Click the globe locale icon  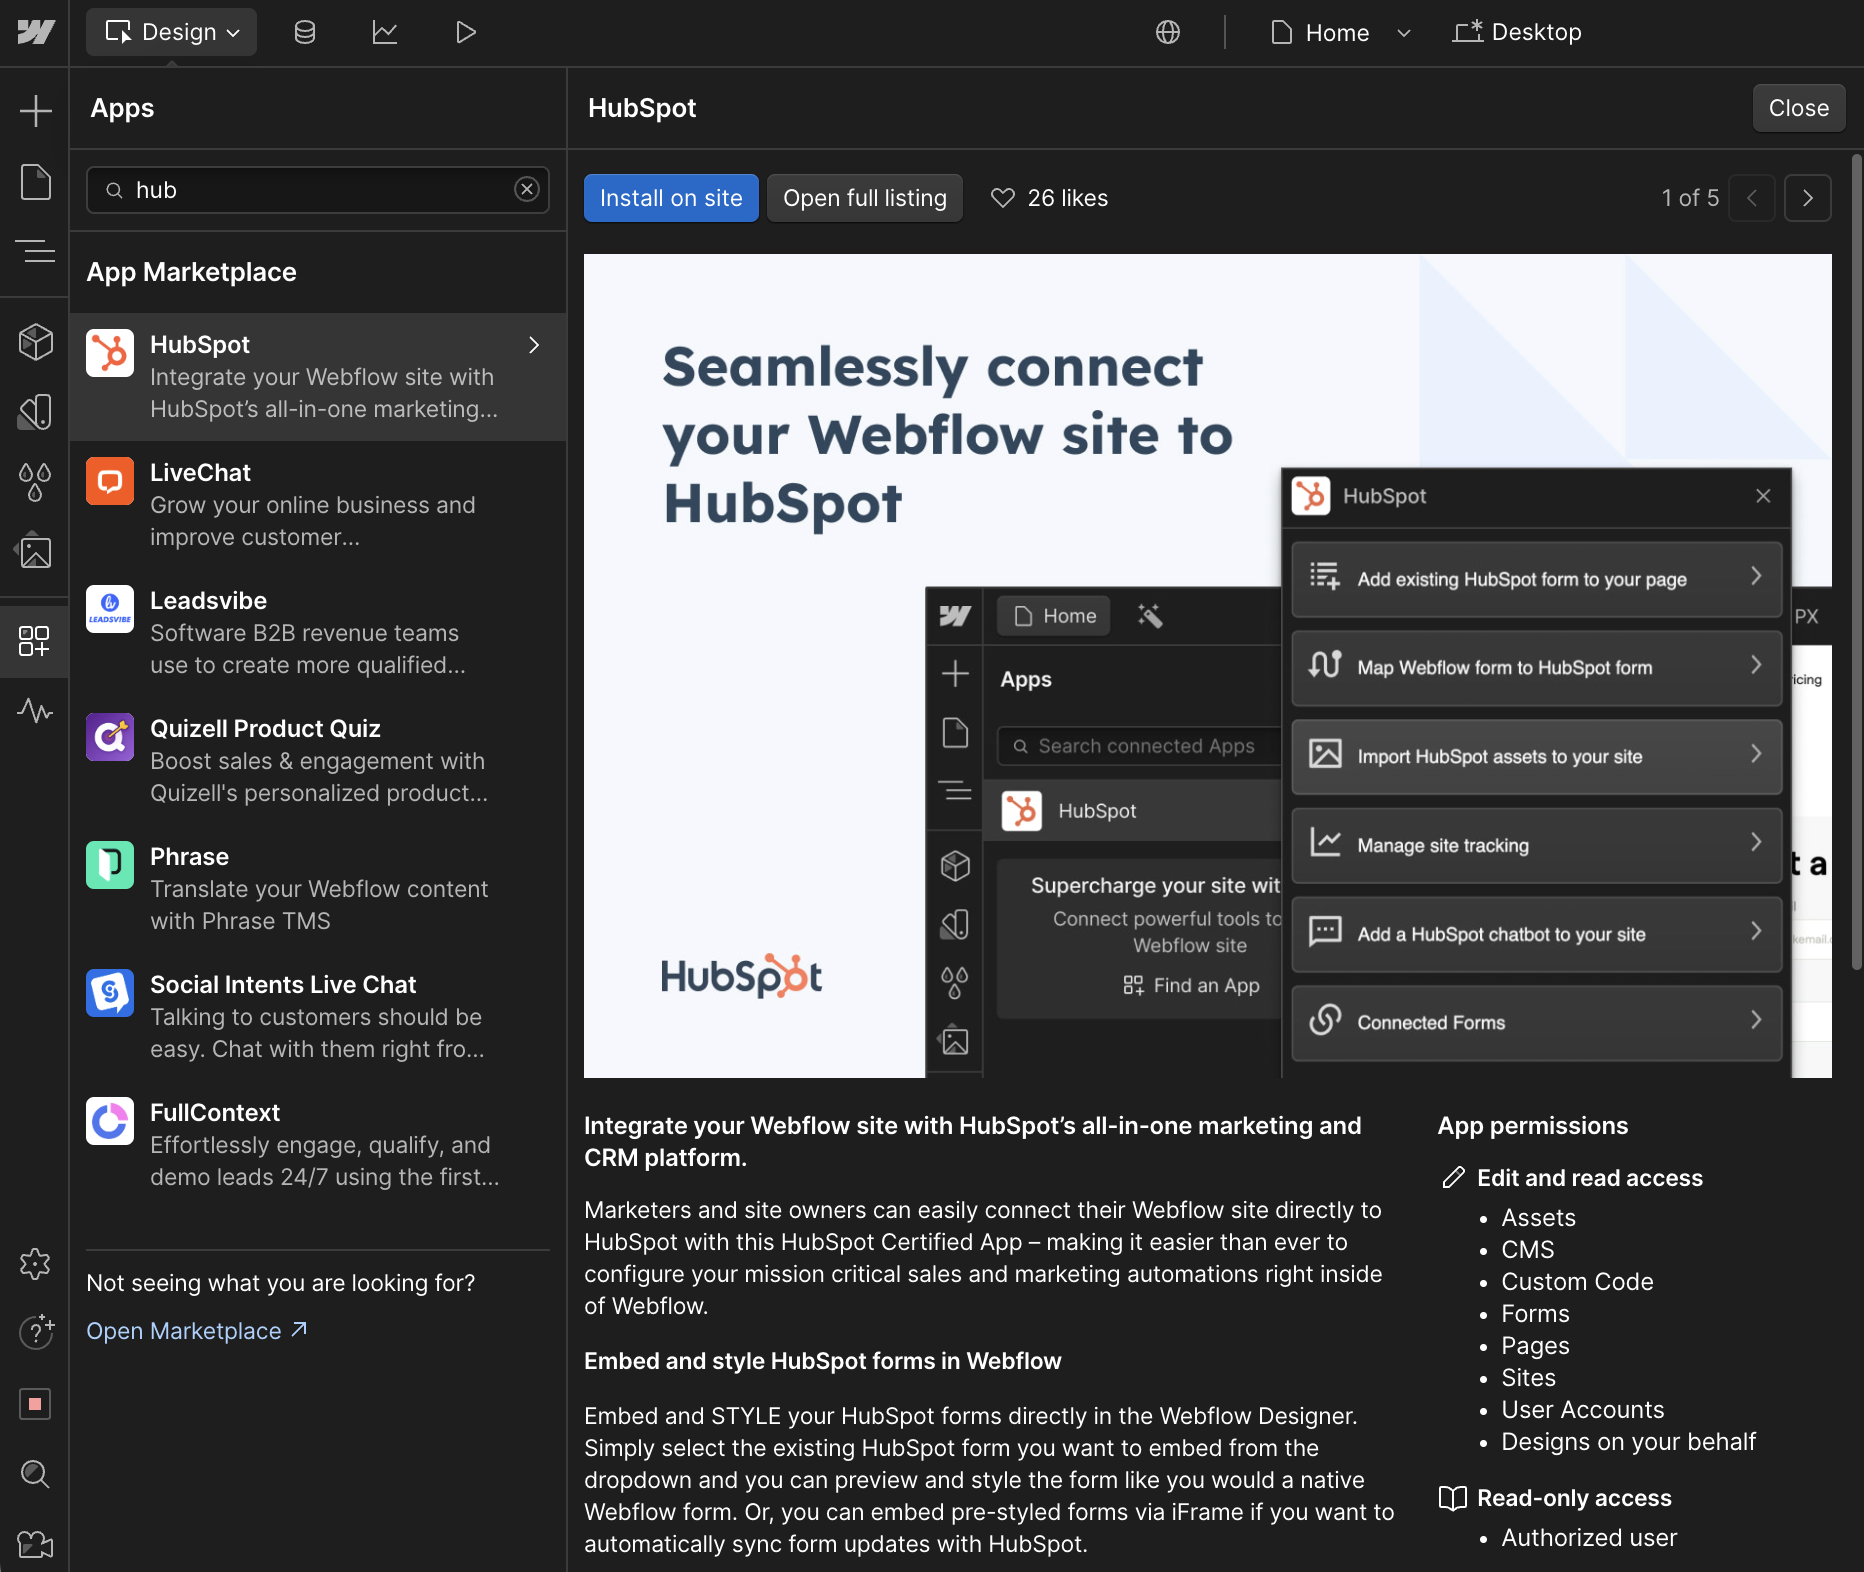click(x=1168, y=32)
